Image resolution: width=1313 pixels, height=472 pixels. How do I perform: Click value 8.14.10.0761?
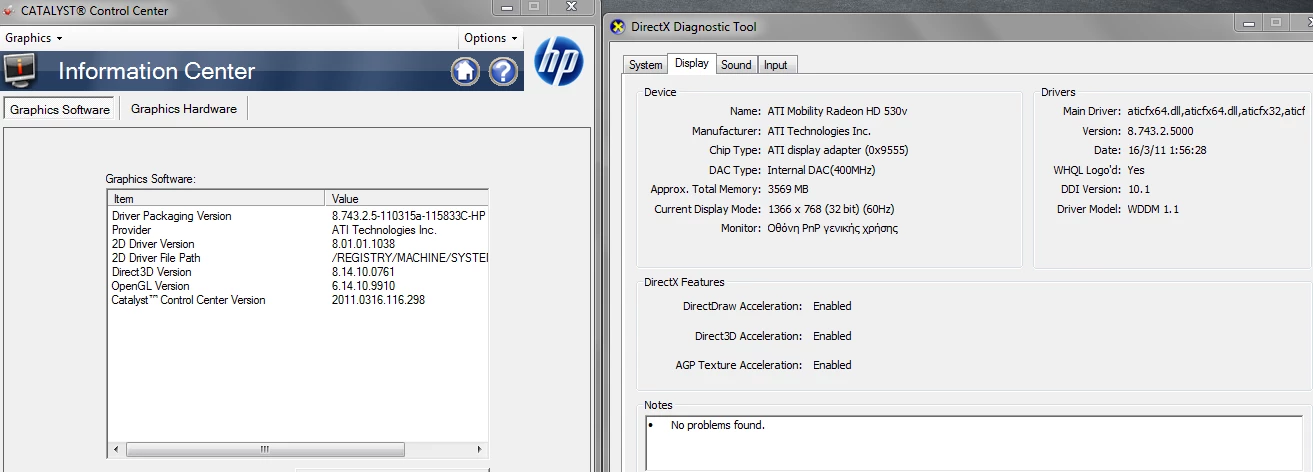click(363, 272)
